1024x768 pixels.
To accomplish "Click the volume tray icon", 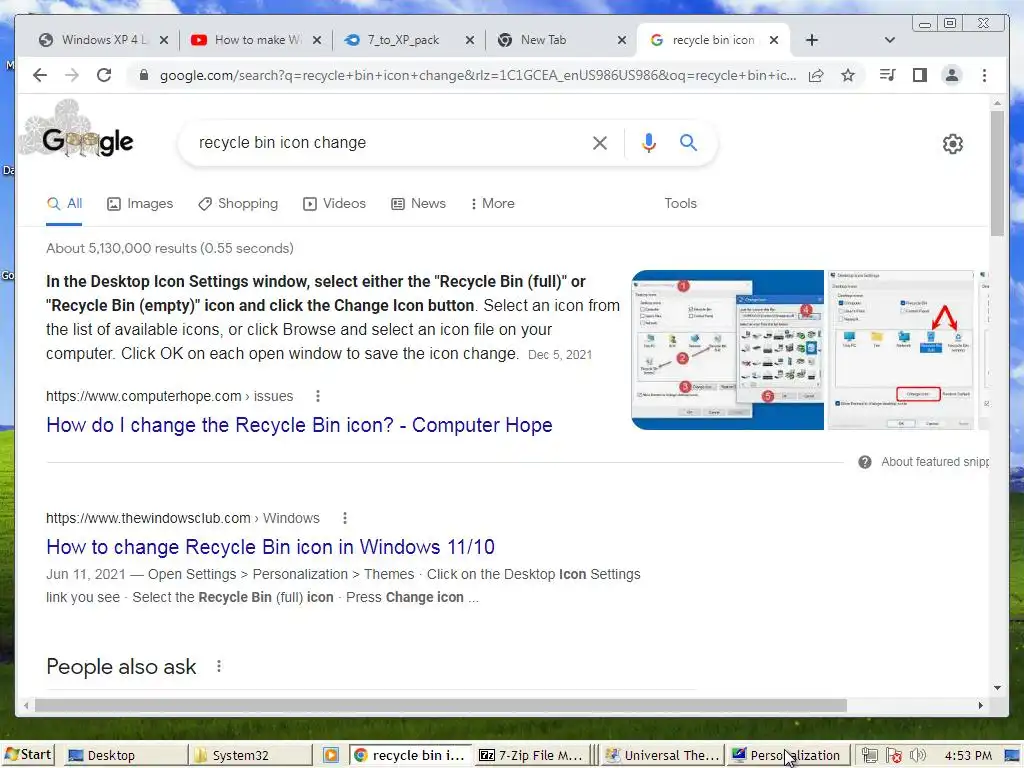I will (918, 756).
